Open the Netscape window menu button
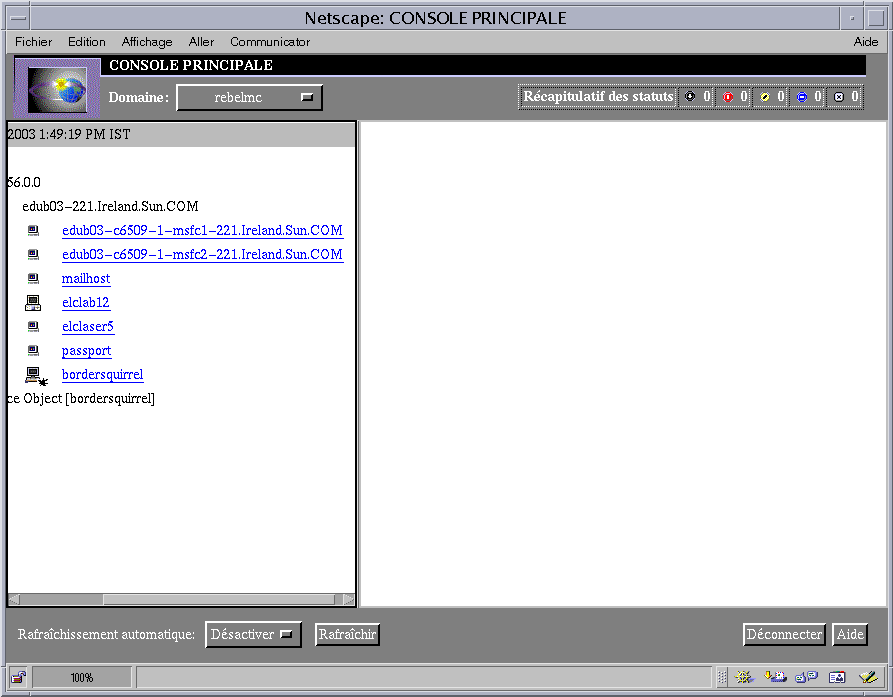This screenshot has width=893, height=697. (x=18, y=18)
